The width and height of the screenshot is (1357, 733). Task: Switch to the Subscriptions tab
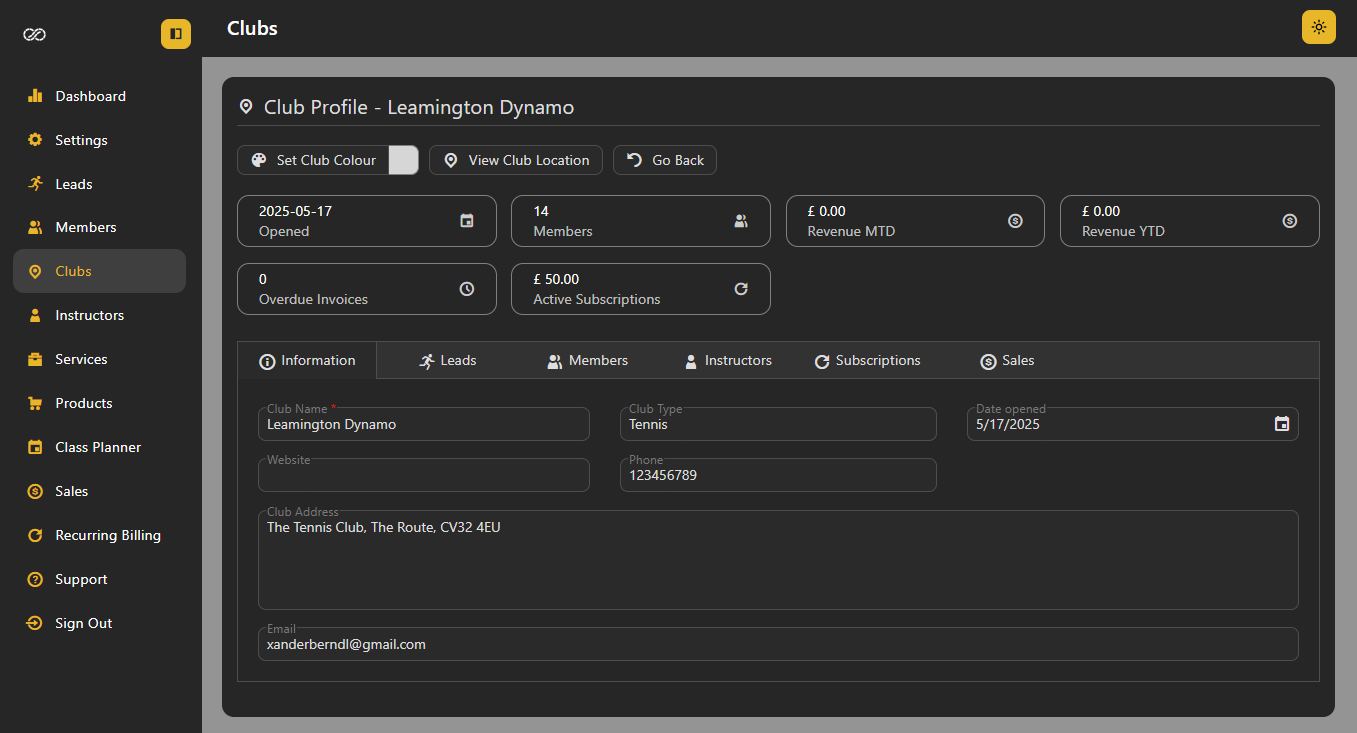pos(867,360)
